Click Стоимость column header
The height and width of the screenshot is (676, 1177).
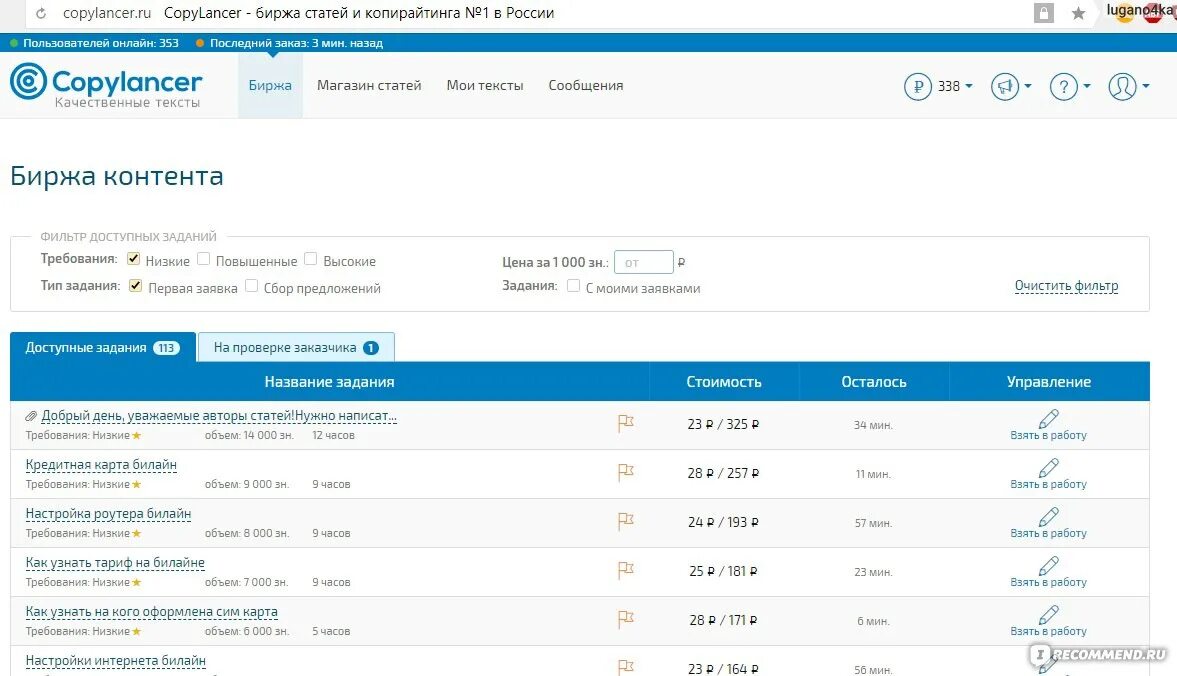point(724,382)
